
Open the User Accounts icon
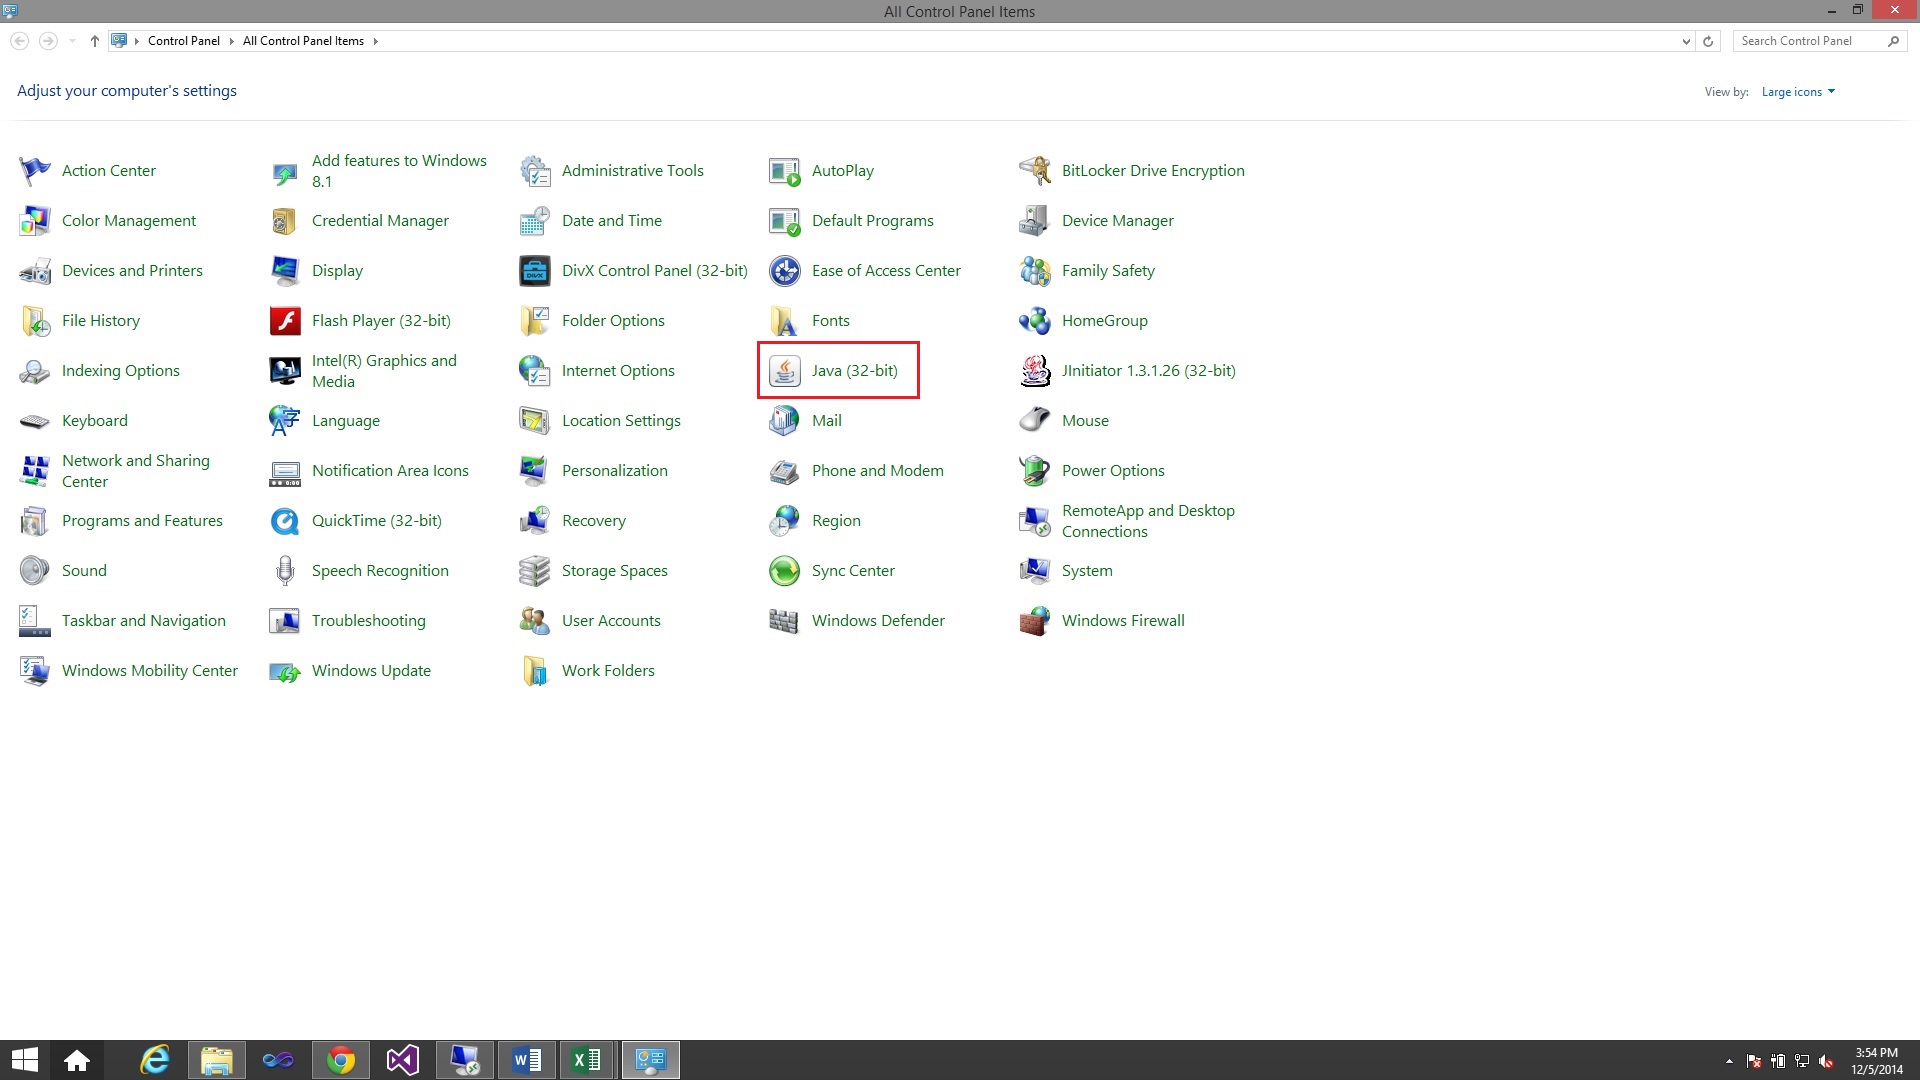coord(535,621)
